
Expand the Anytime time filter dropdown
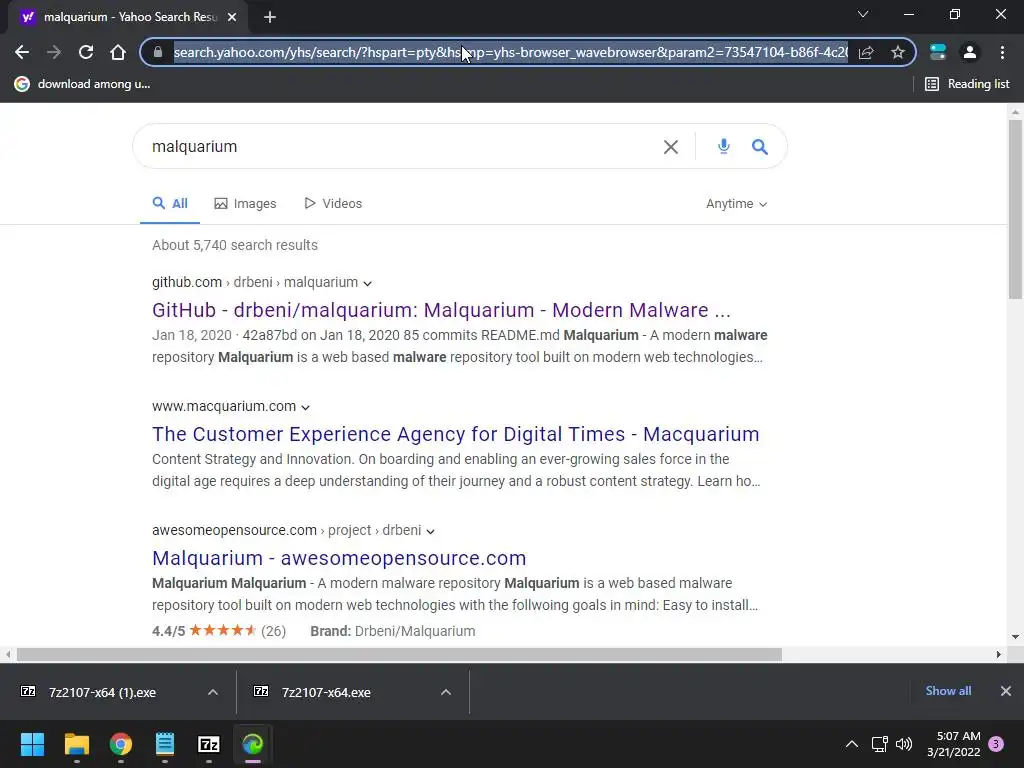[736, 204]
